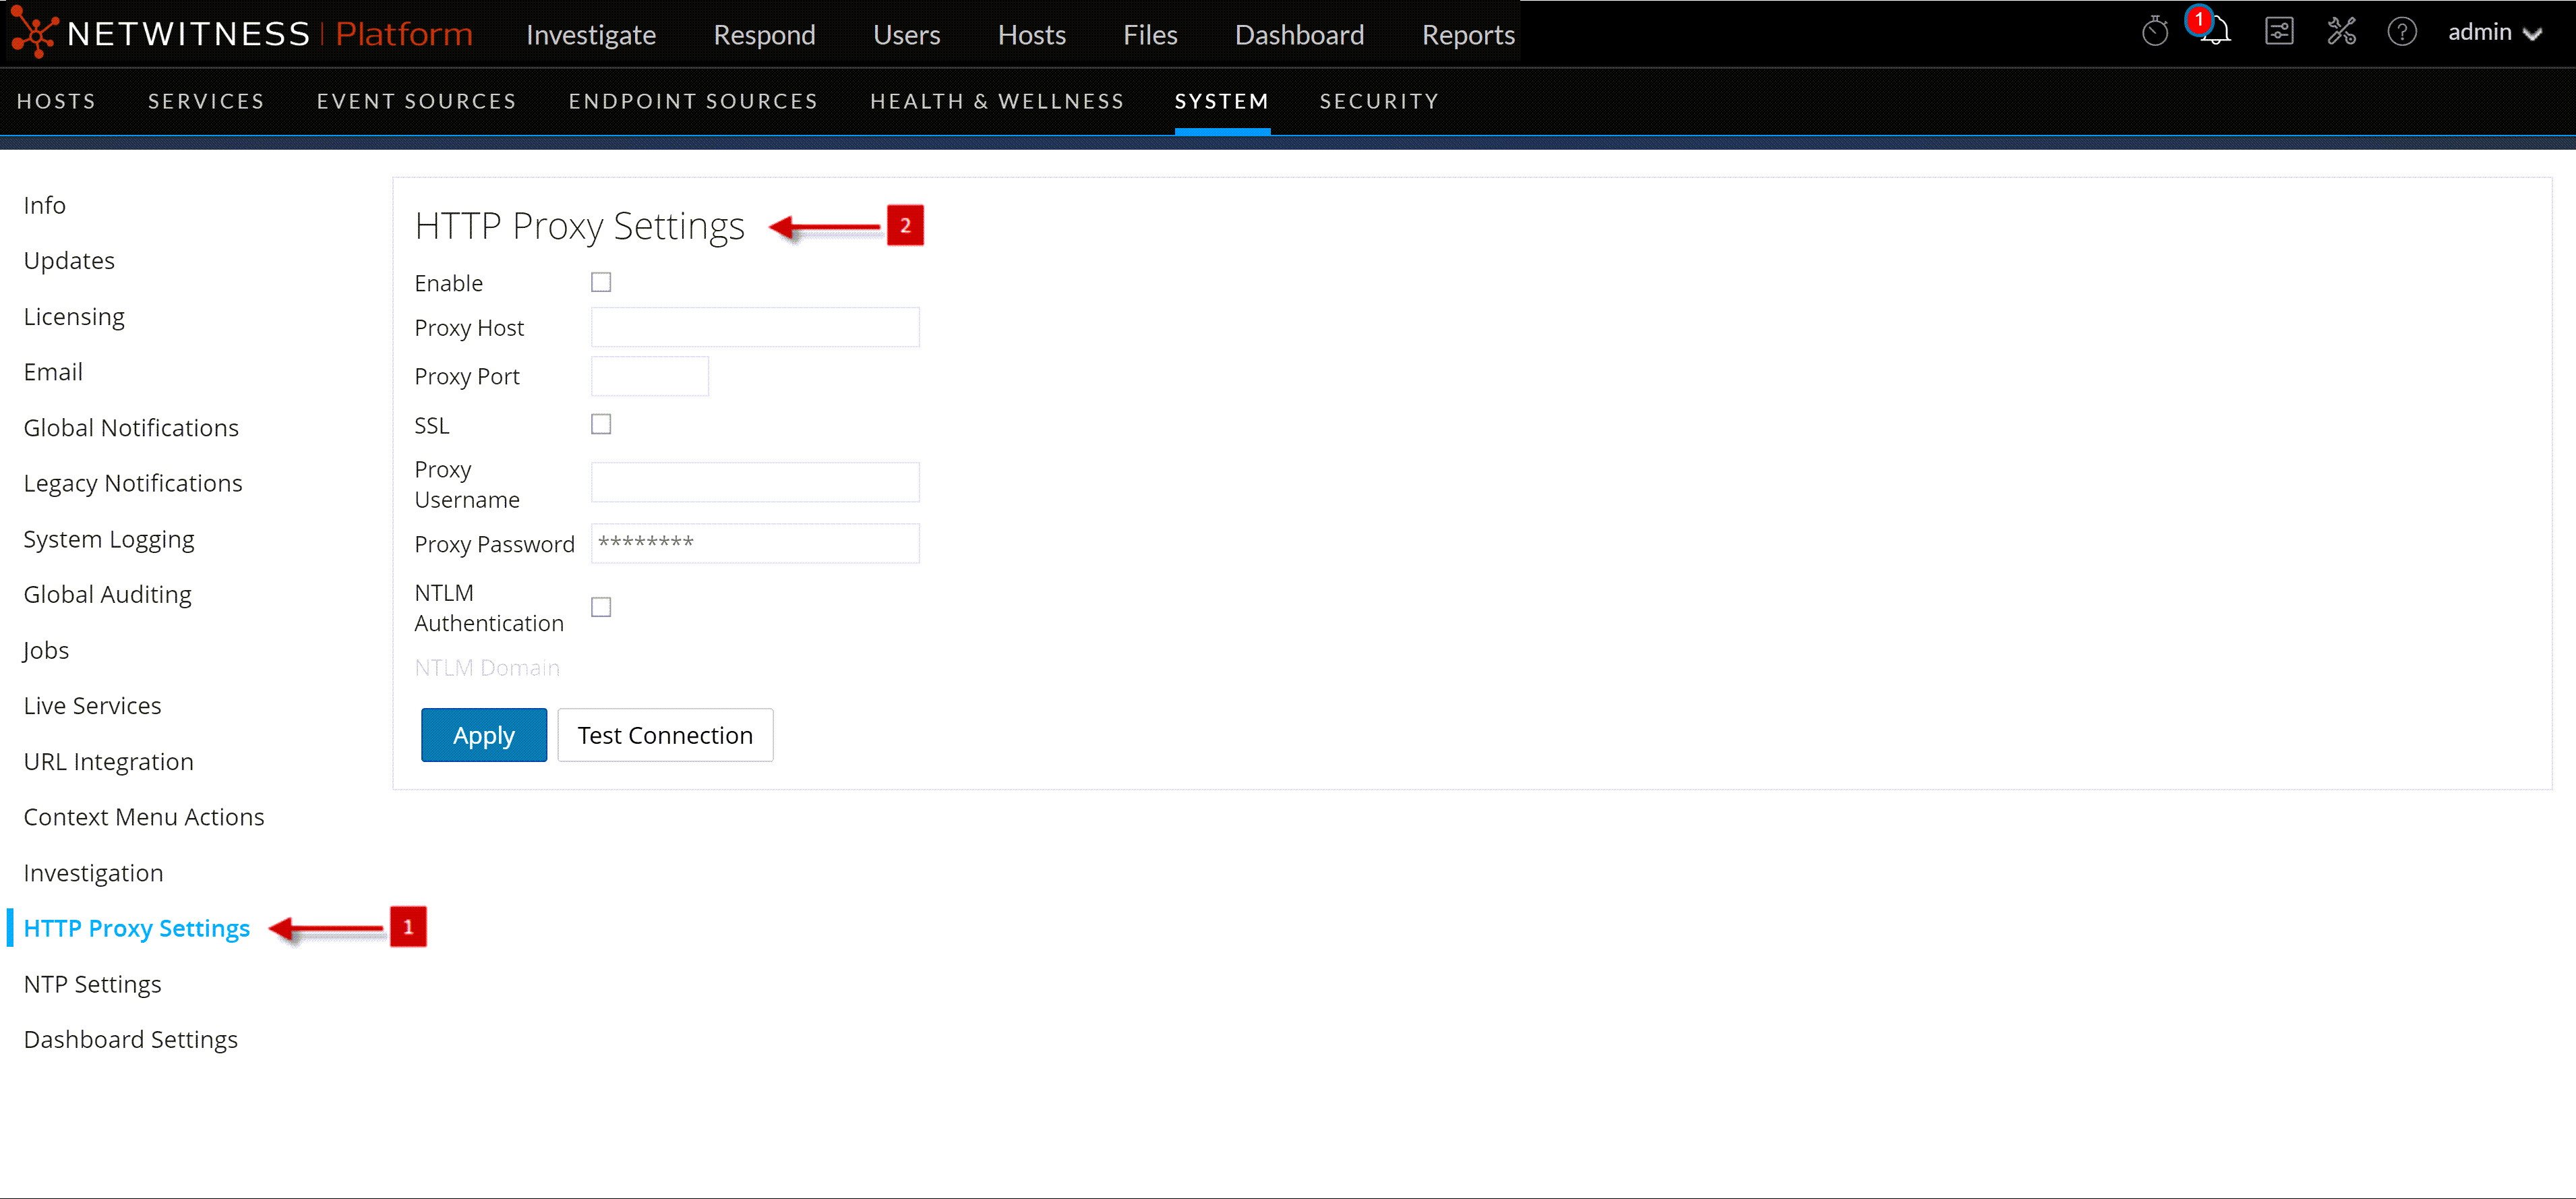Enable the HTTP proxy checkbox
Image resolution: width=2576 pixels, height=1199 pixels.
click(601, 283)
